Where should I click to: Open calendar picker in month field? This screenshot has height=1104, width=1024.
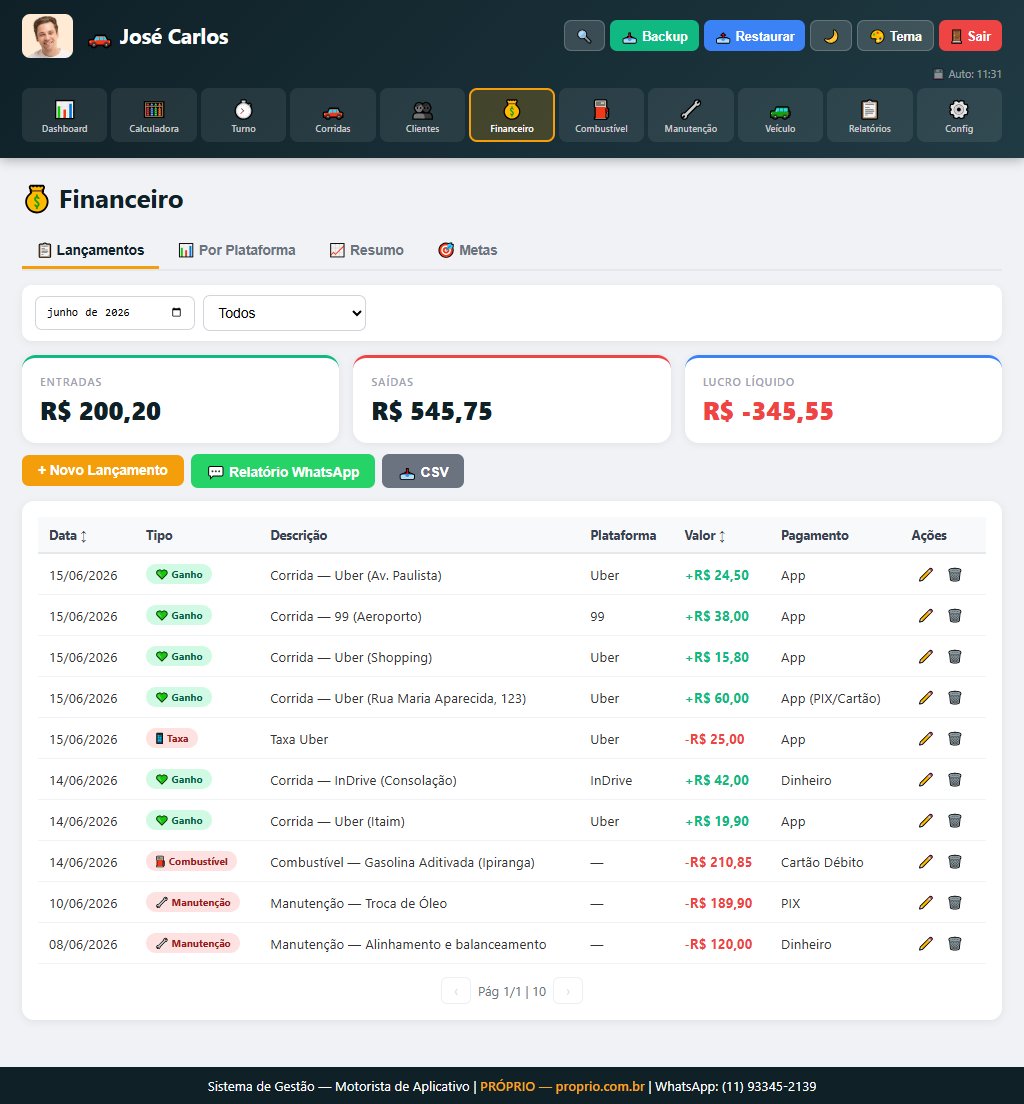[177, 313]
